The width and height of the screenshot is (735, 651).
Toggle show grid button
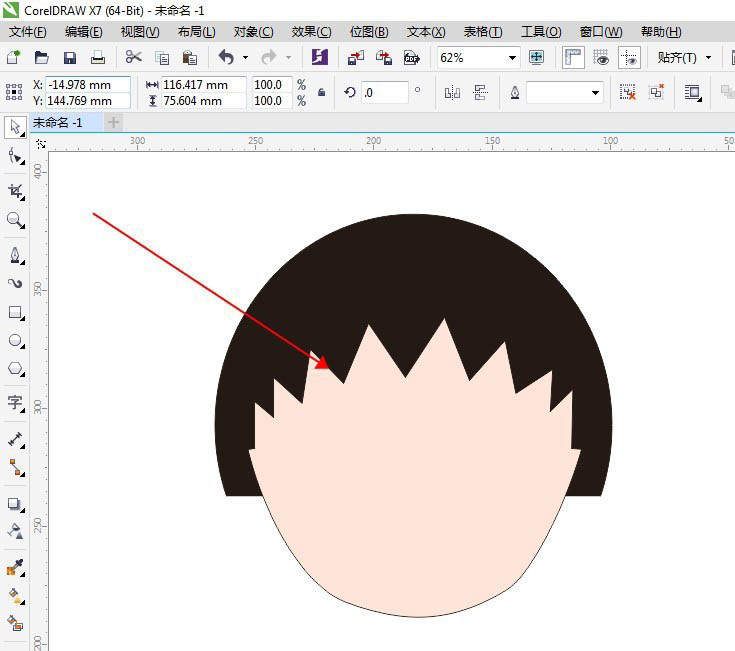pyautogui.click(x=601, y=58)
